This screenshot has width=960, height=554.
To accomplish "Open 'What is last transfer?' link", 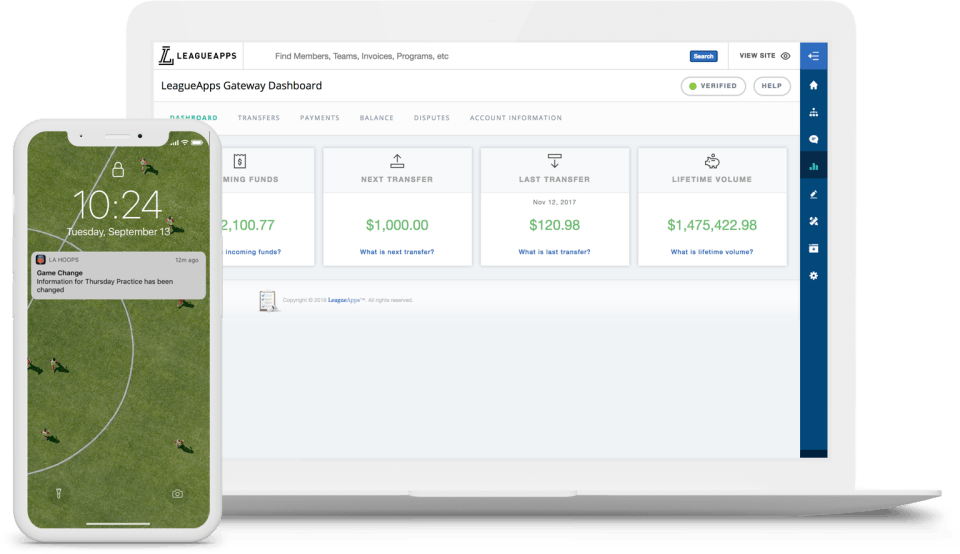I will (x=554, y=252).
